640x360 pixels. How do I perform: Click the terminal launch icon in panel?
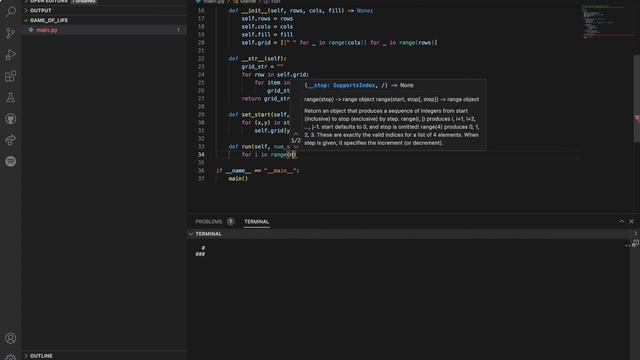[x=636, y=243]
